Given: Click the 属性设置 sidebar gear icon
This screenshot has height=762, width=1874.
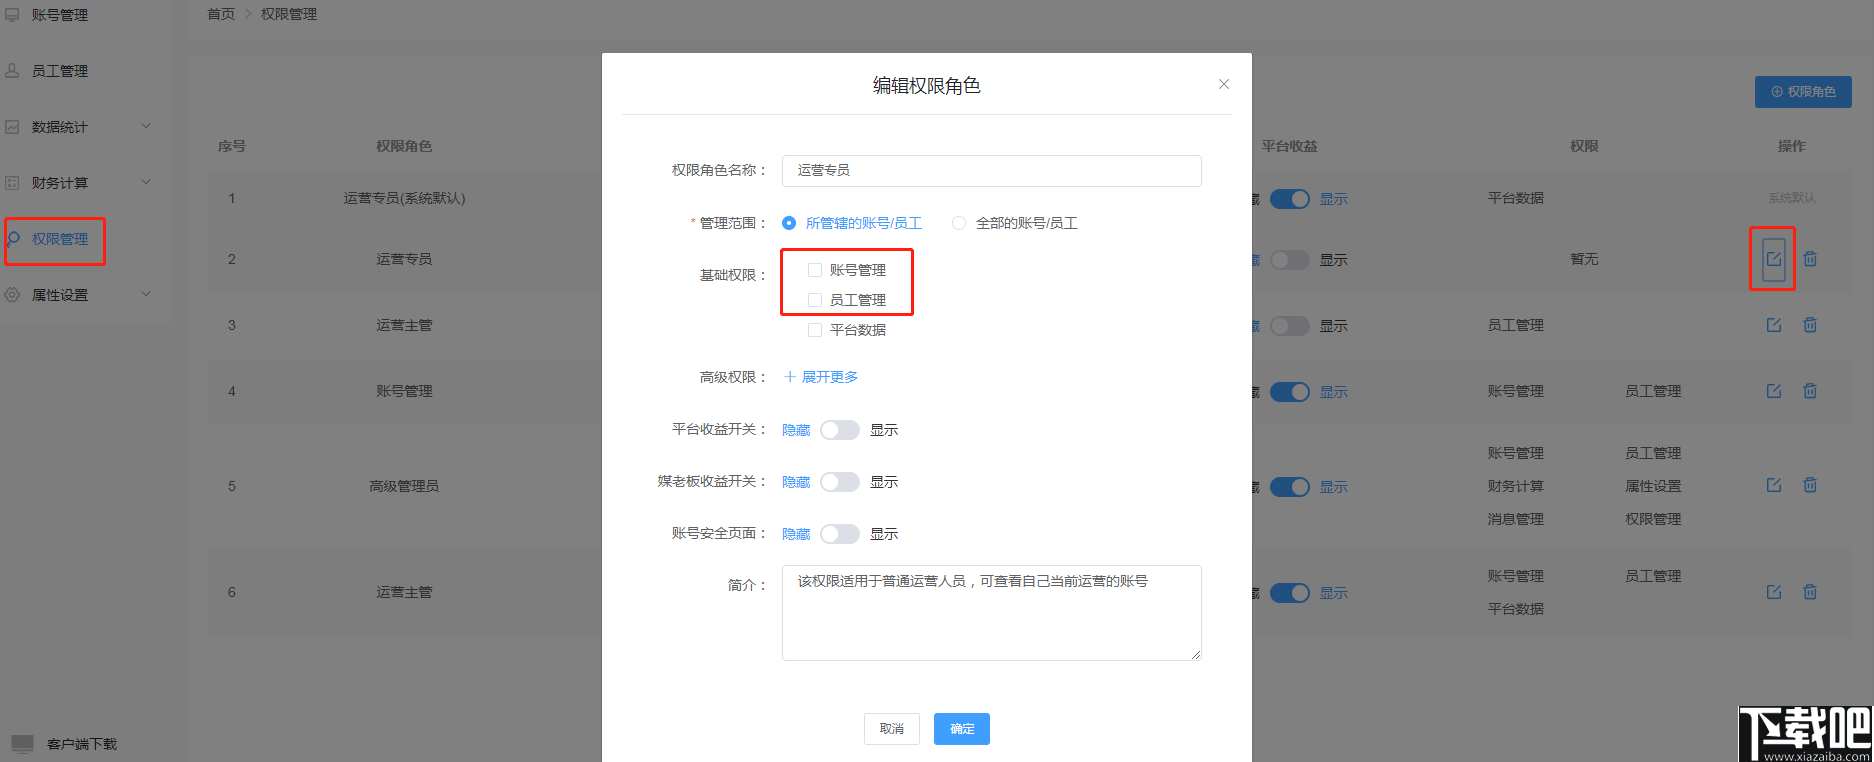Looking at the screenshot, I should 12,295.
